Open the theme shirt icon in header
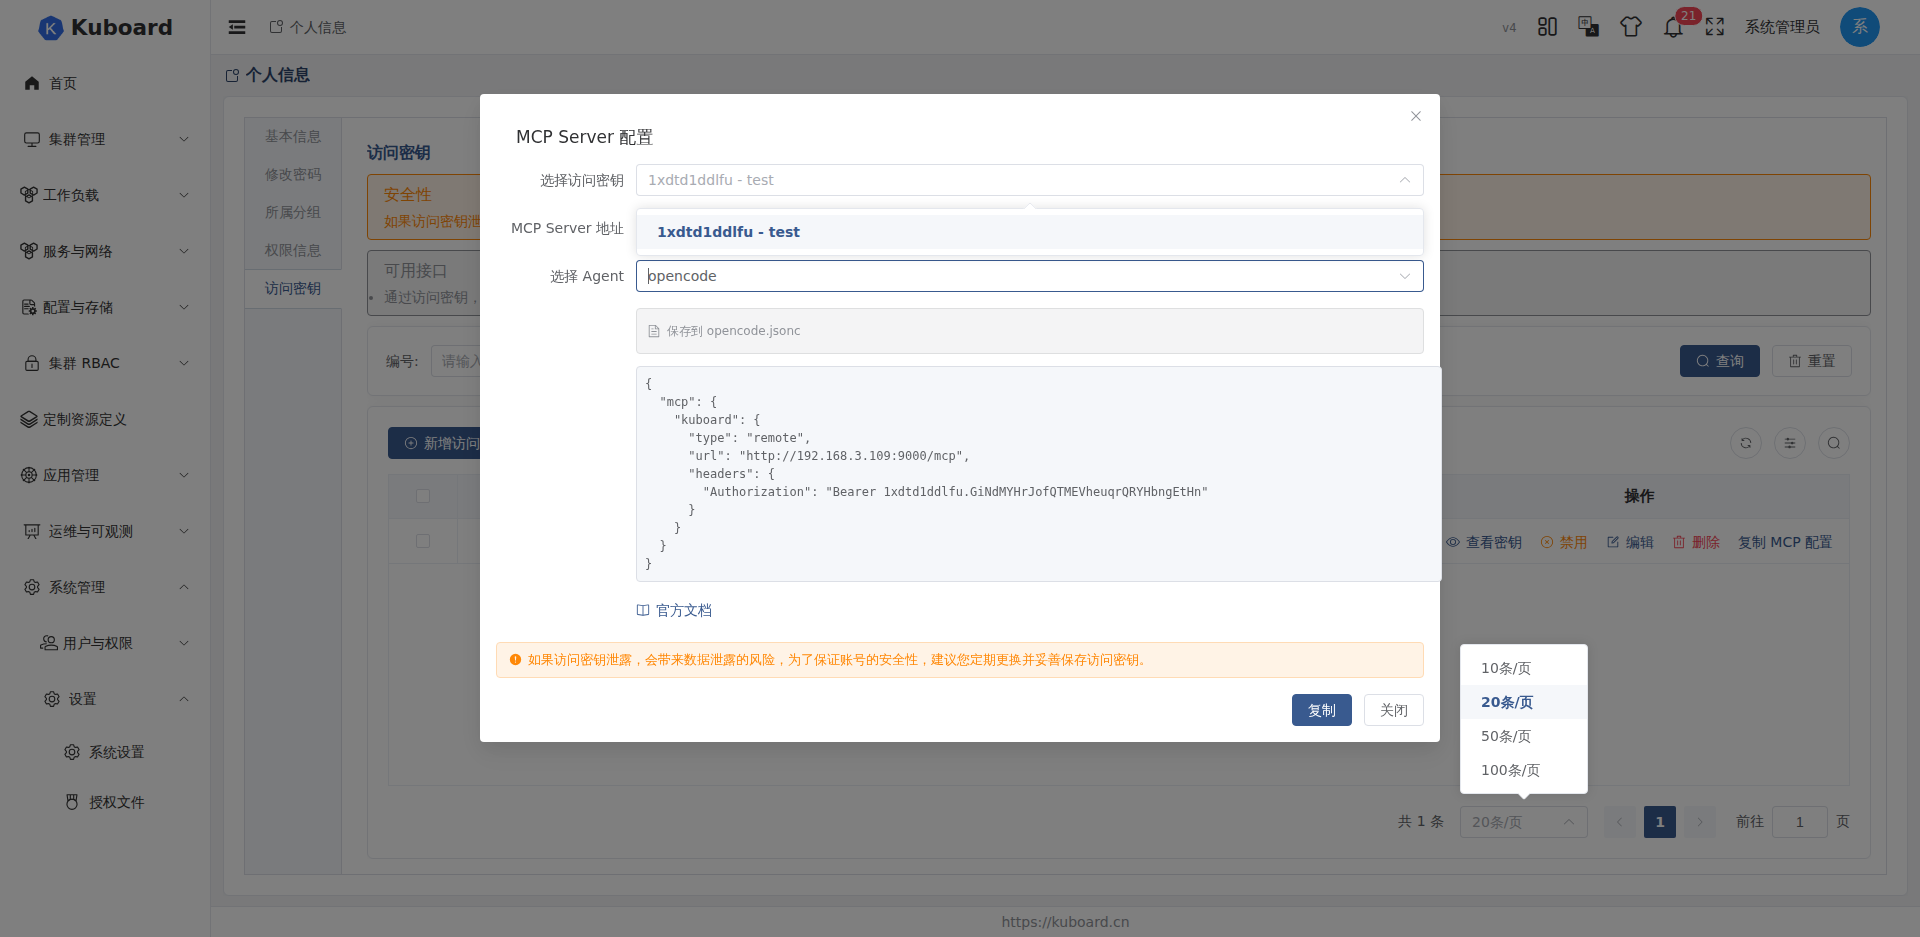 (1631, 27)
